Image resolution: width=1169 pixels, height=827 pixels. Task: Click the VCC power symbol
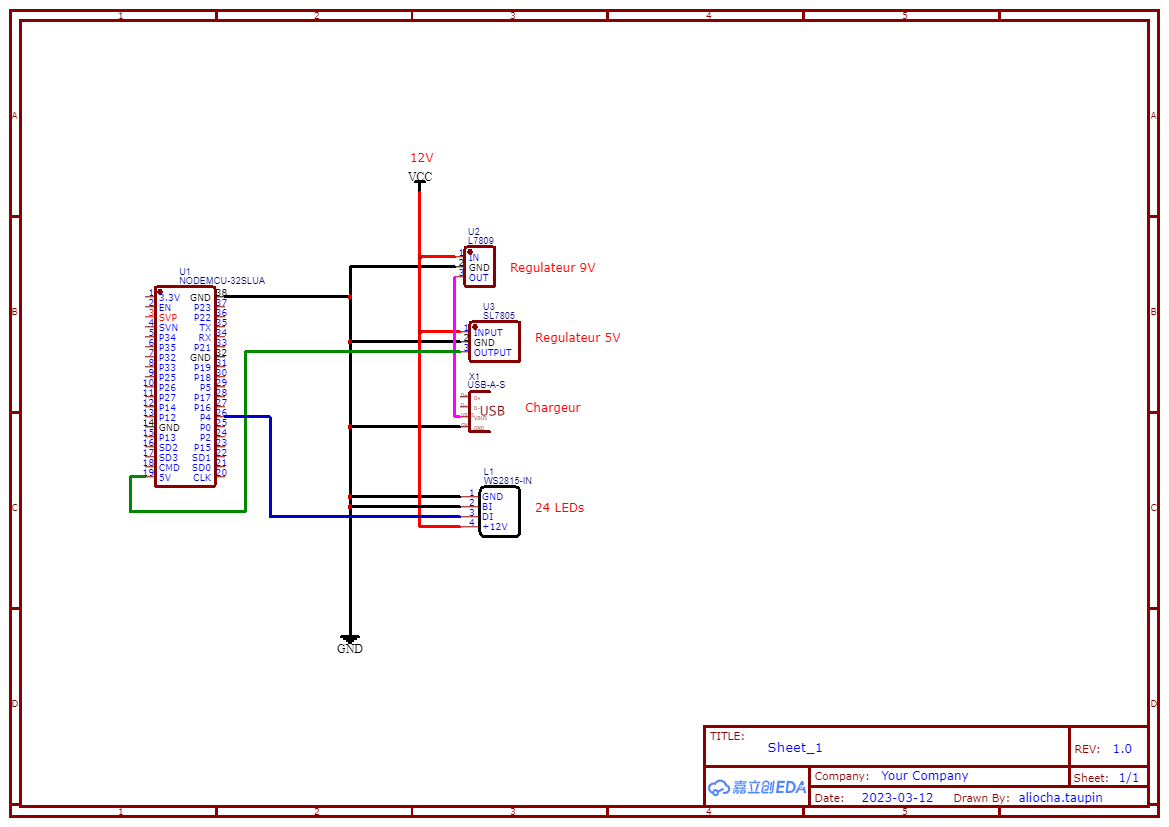pyautogui.click(x=420, y=177)
